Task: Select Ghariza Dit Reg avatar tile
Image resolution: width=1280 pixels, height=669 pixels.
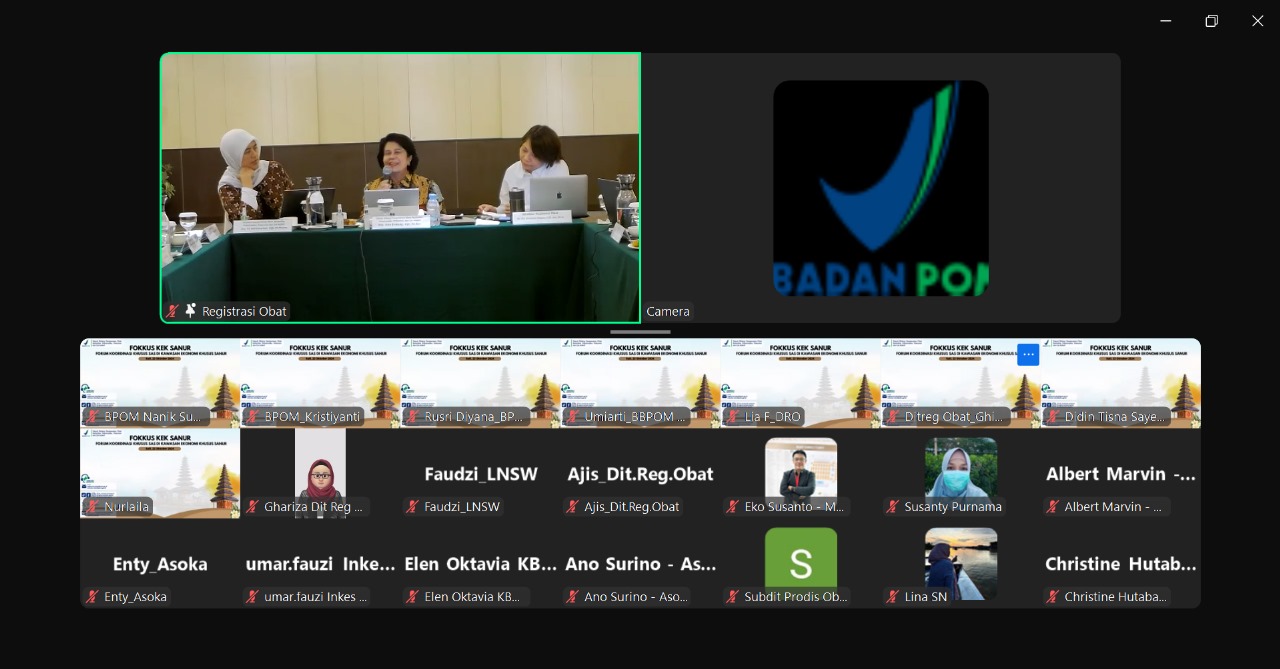Action: (x=320, y=468)
